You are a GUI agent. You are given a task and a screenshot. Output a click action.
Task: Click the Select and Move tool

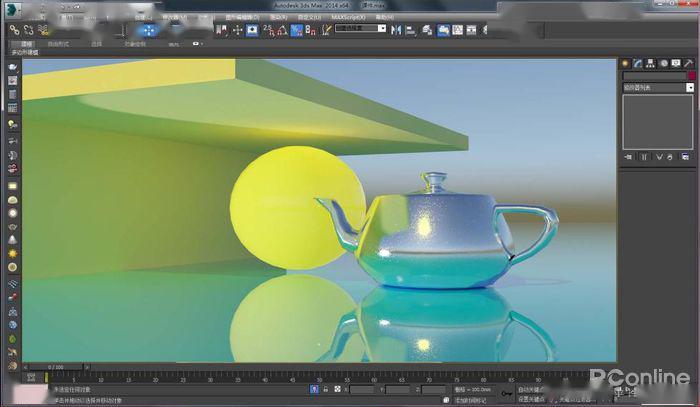click(x=147, y=30)
